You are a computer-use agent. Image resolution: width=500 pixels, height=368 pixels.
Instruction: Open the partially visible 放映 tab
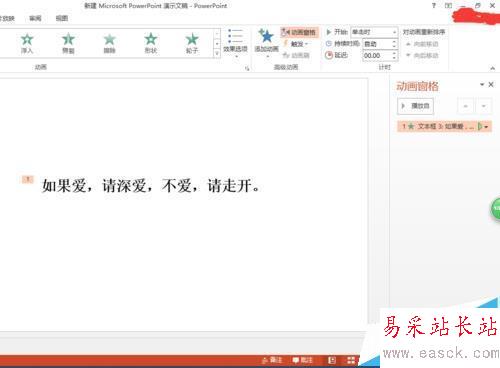(x=7, y=18)
